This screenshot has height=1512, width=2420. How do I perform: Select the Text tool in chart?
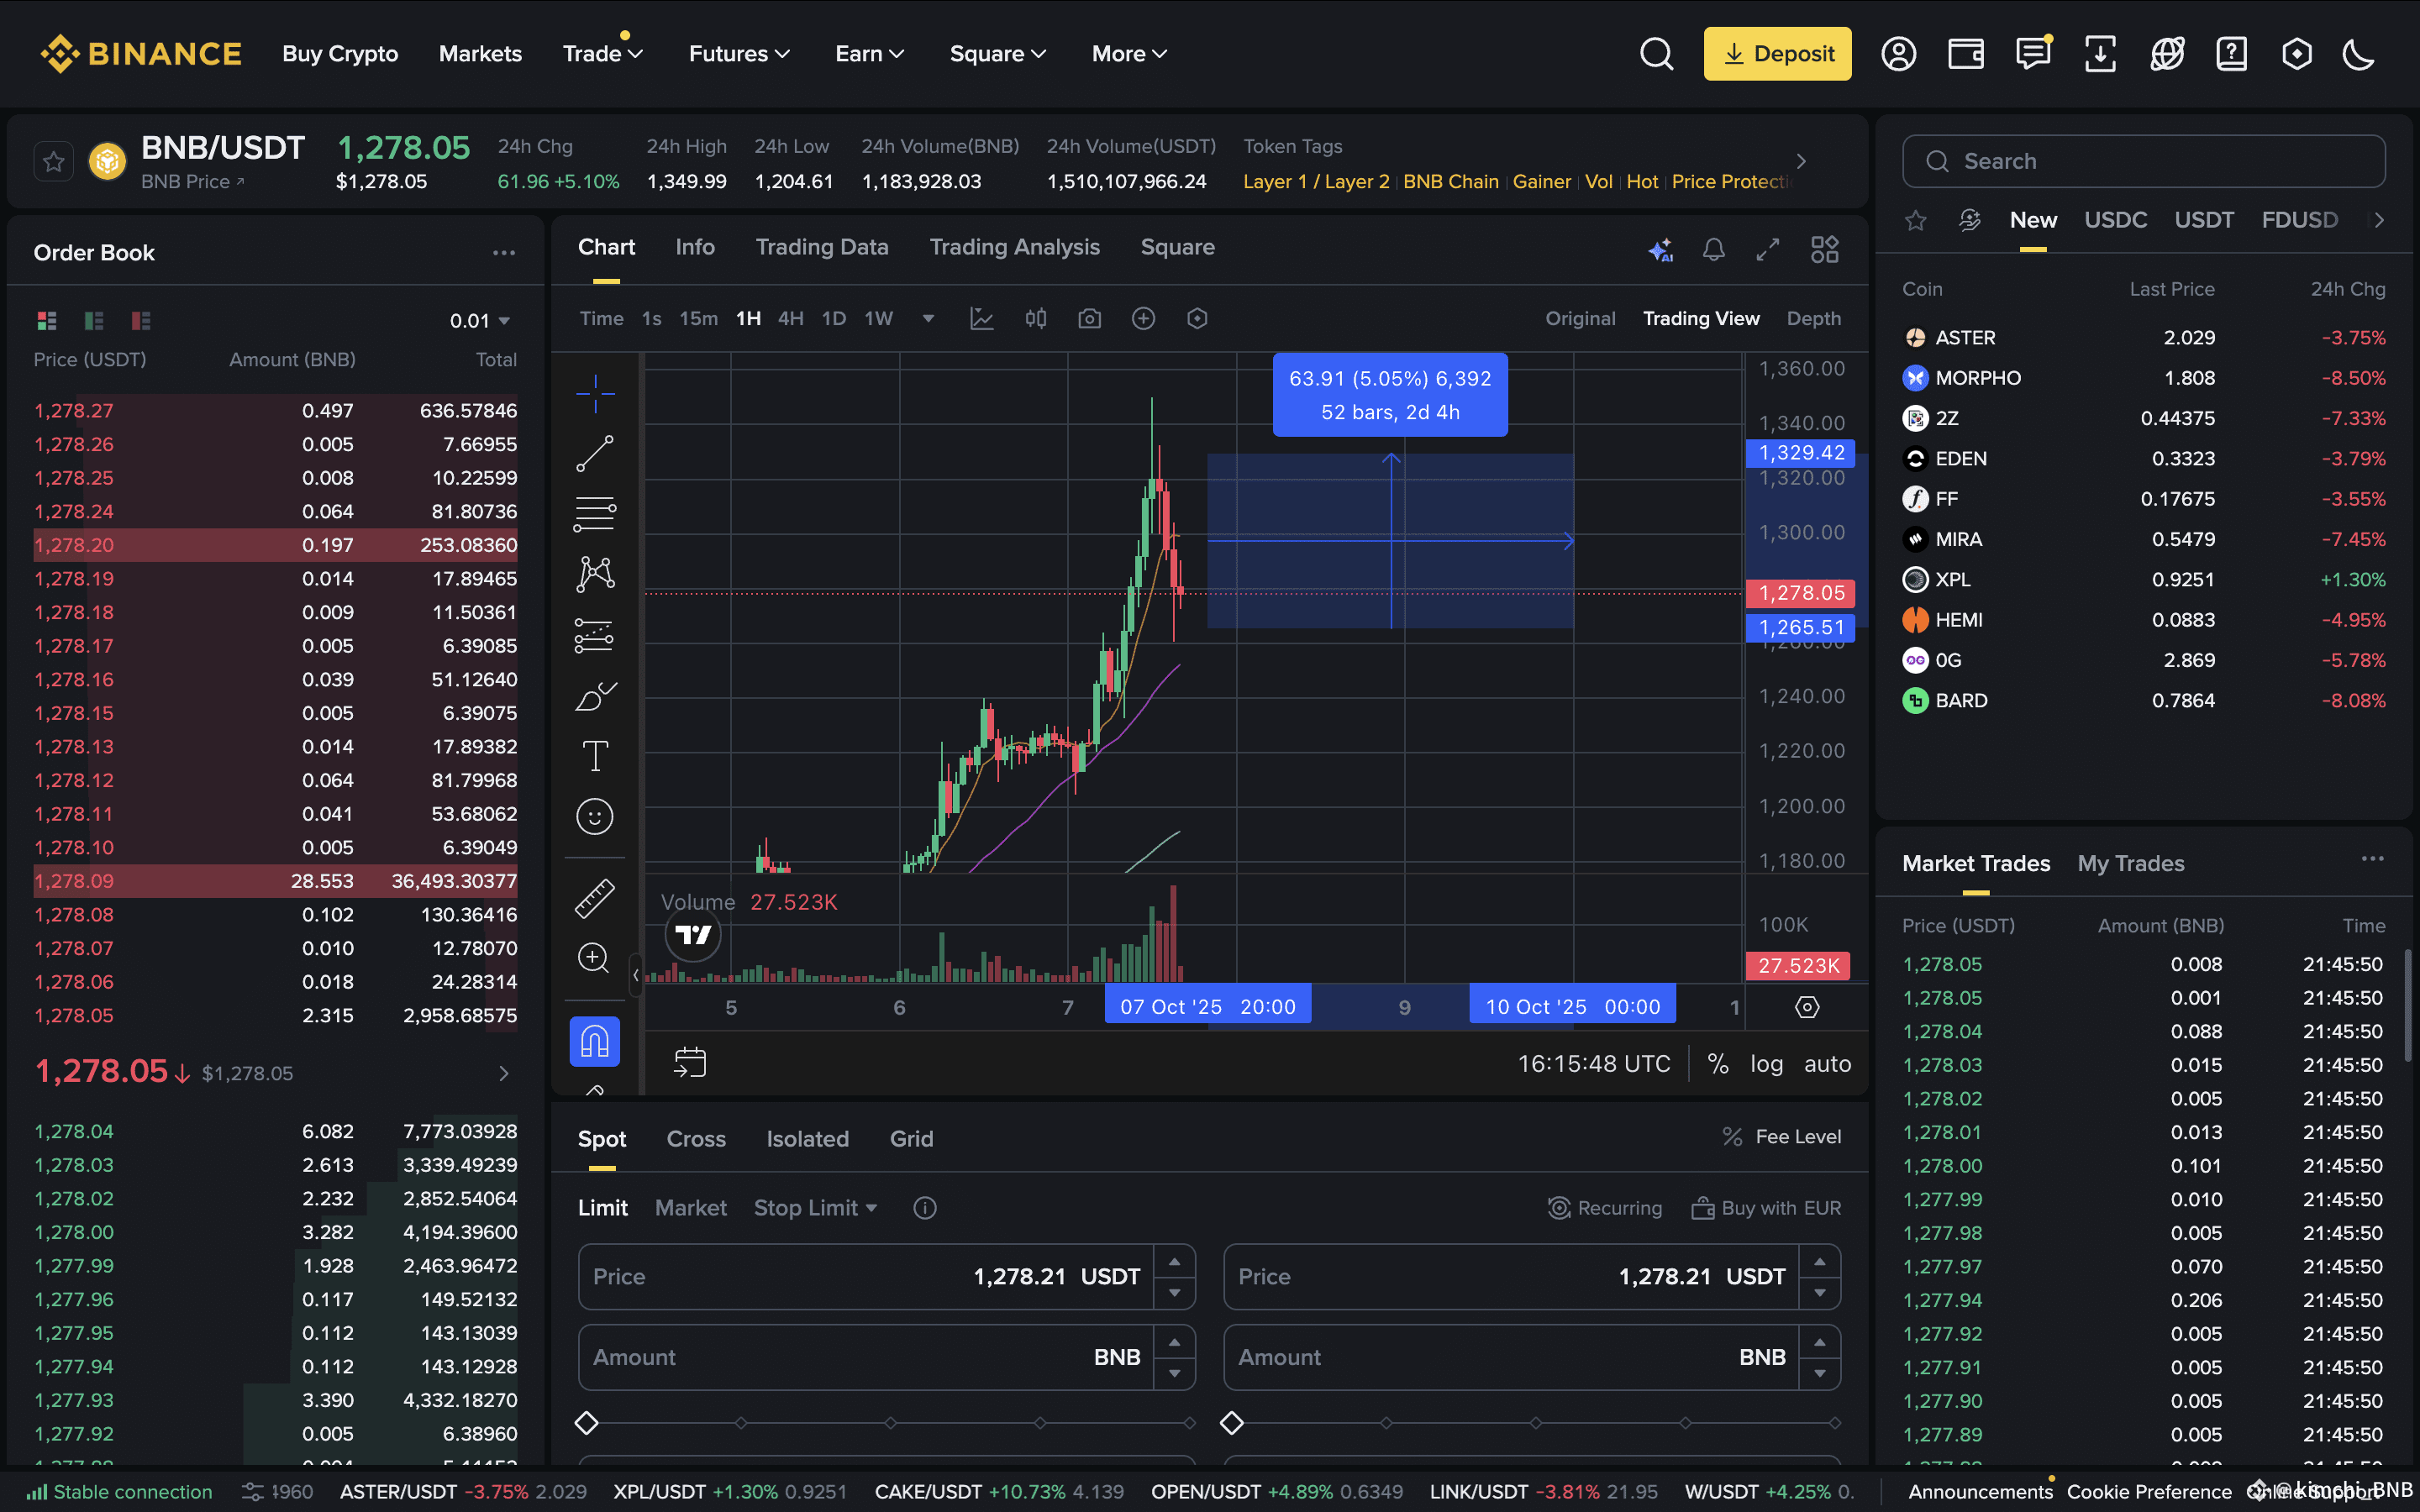pos(594,756)
